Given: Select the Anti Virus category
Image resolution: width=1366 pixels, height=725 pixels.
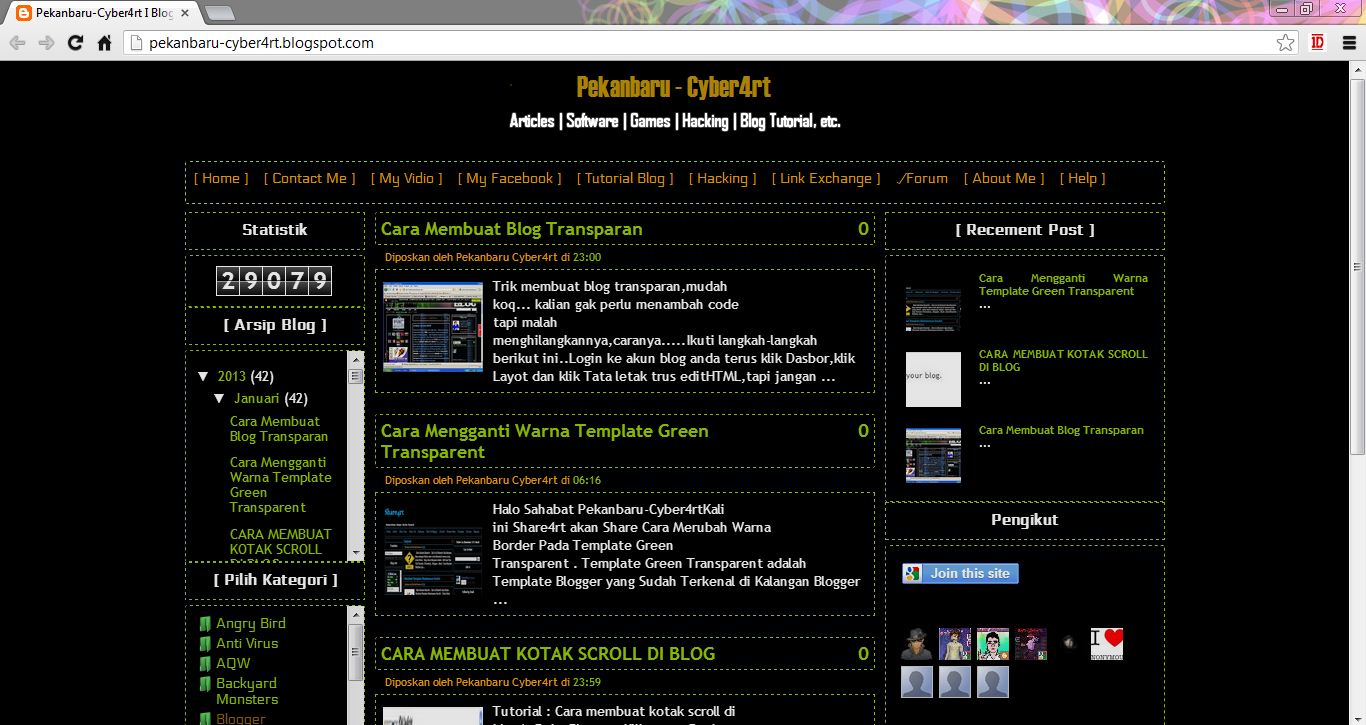Looking at the screenshot, I should pos(247,643).
